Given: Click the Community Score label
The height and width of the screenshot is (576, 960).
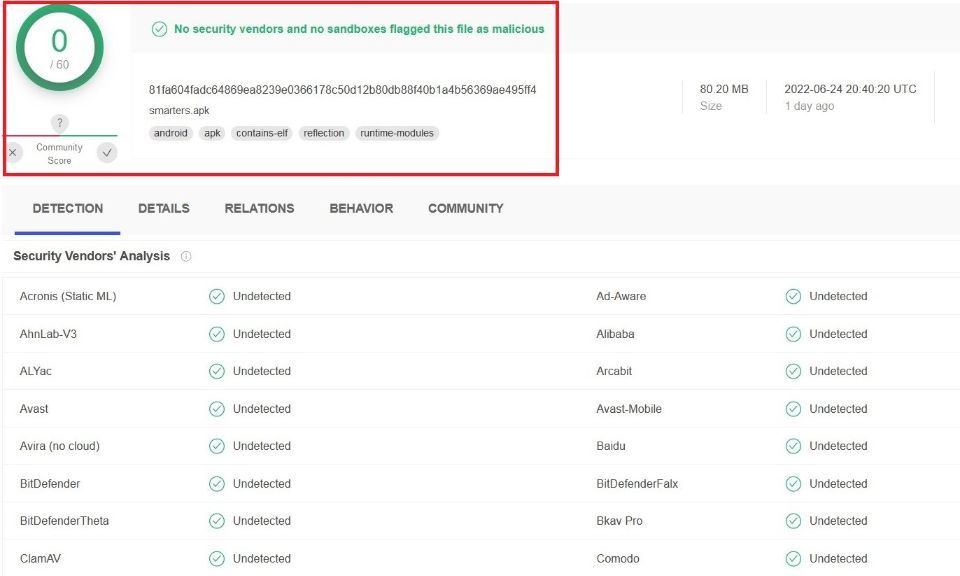Looking at the screenshot, I should tap(59, 154).
